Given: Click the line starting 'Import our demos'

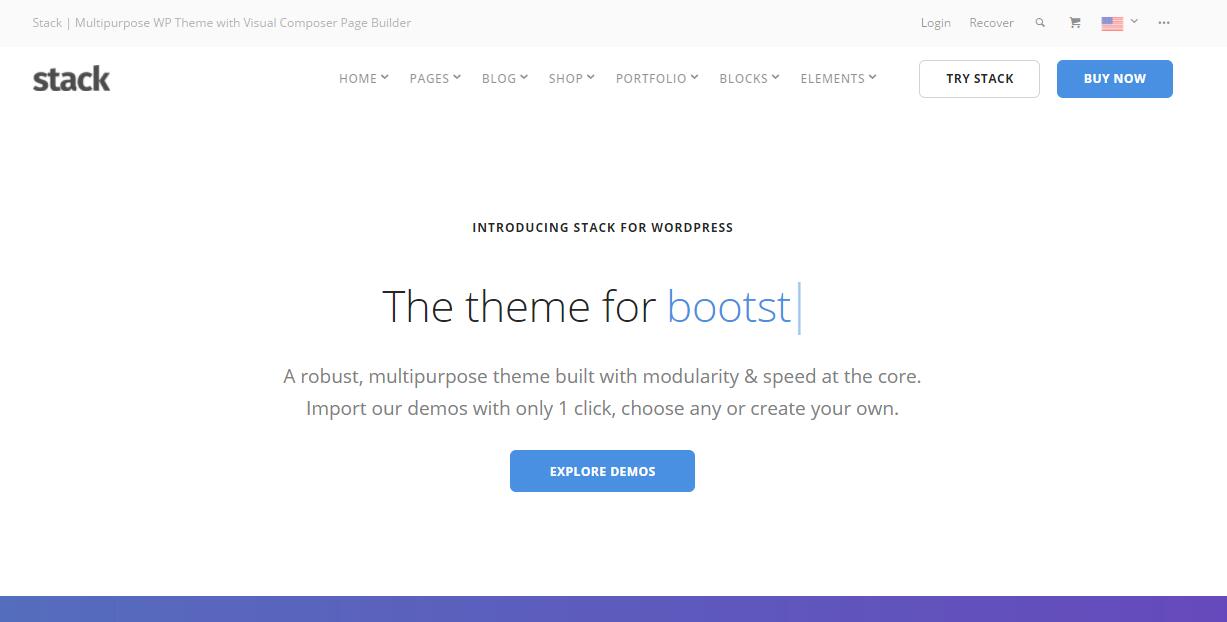Looking at the screenshot, I should click(x=602, y=408).
